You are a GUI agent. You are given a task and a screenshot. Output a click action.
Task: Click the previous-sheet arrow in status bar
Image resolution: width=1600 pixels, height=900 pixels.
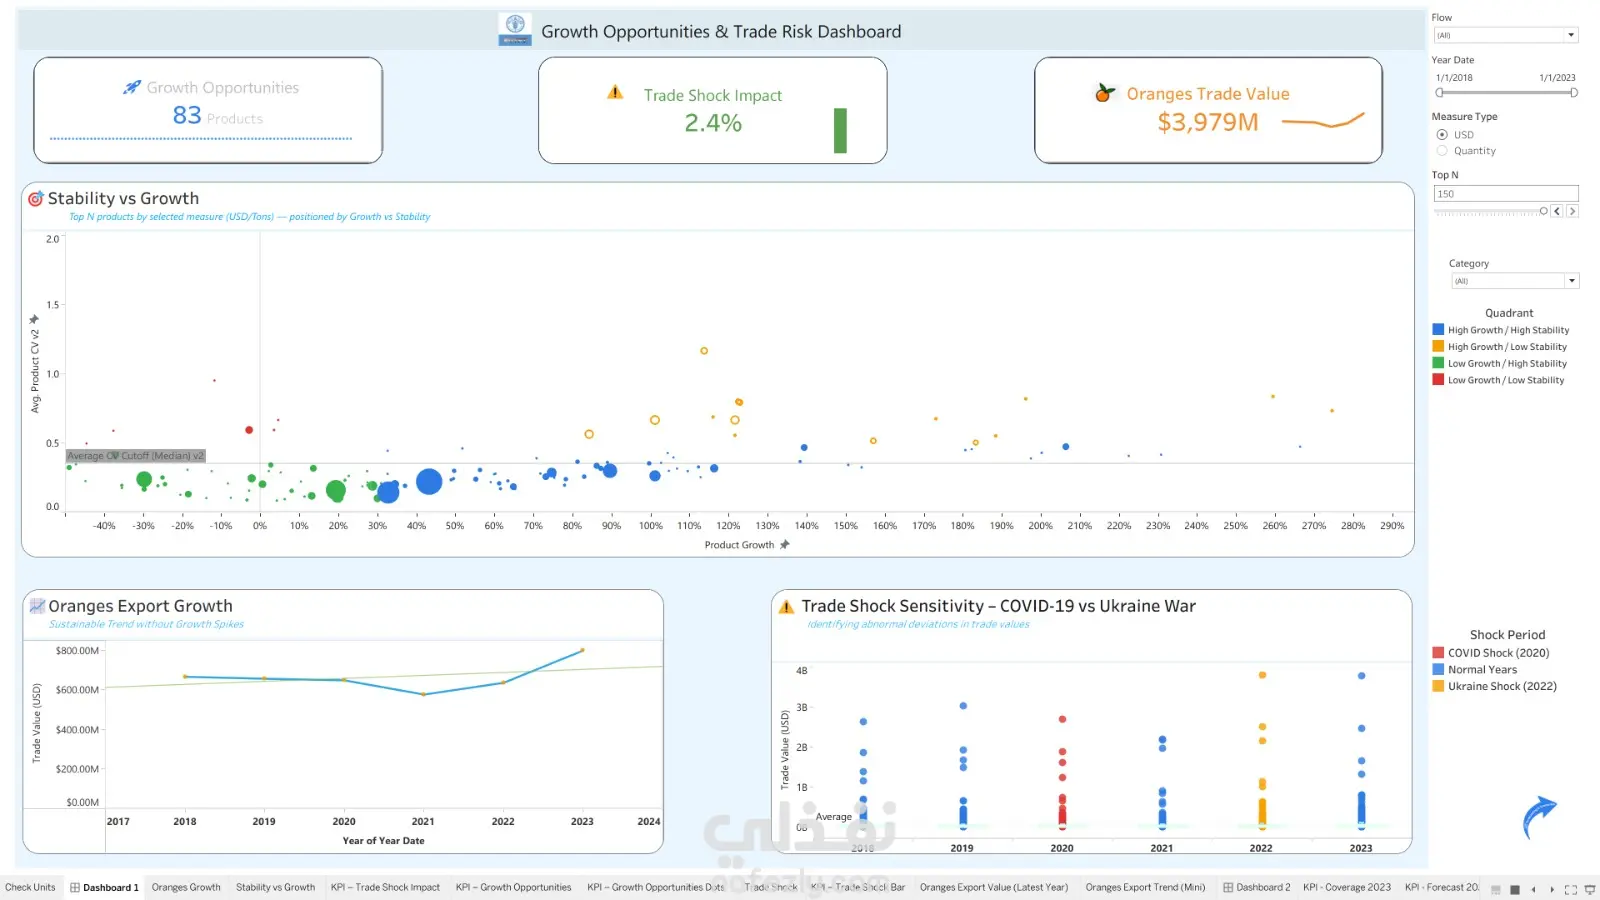coord(1533,889)
